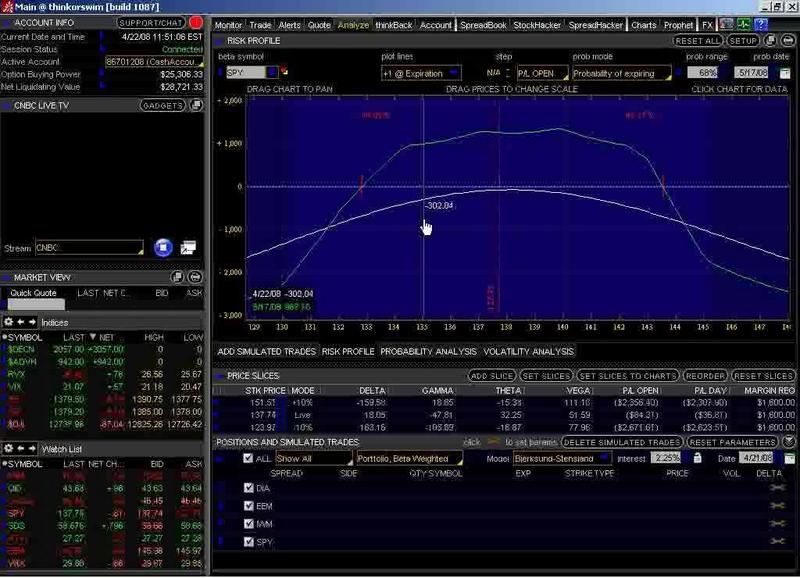This screenshot has width=800, height=578.
Task: Click the SETUP button
Action: tap(743, 40)
